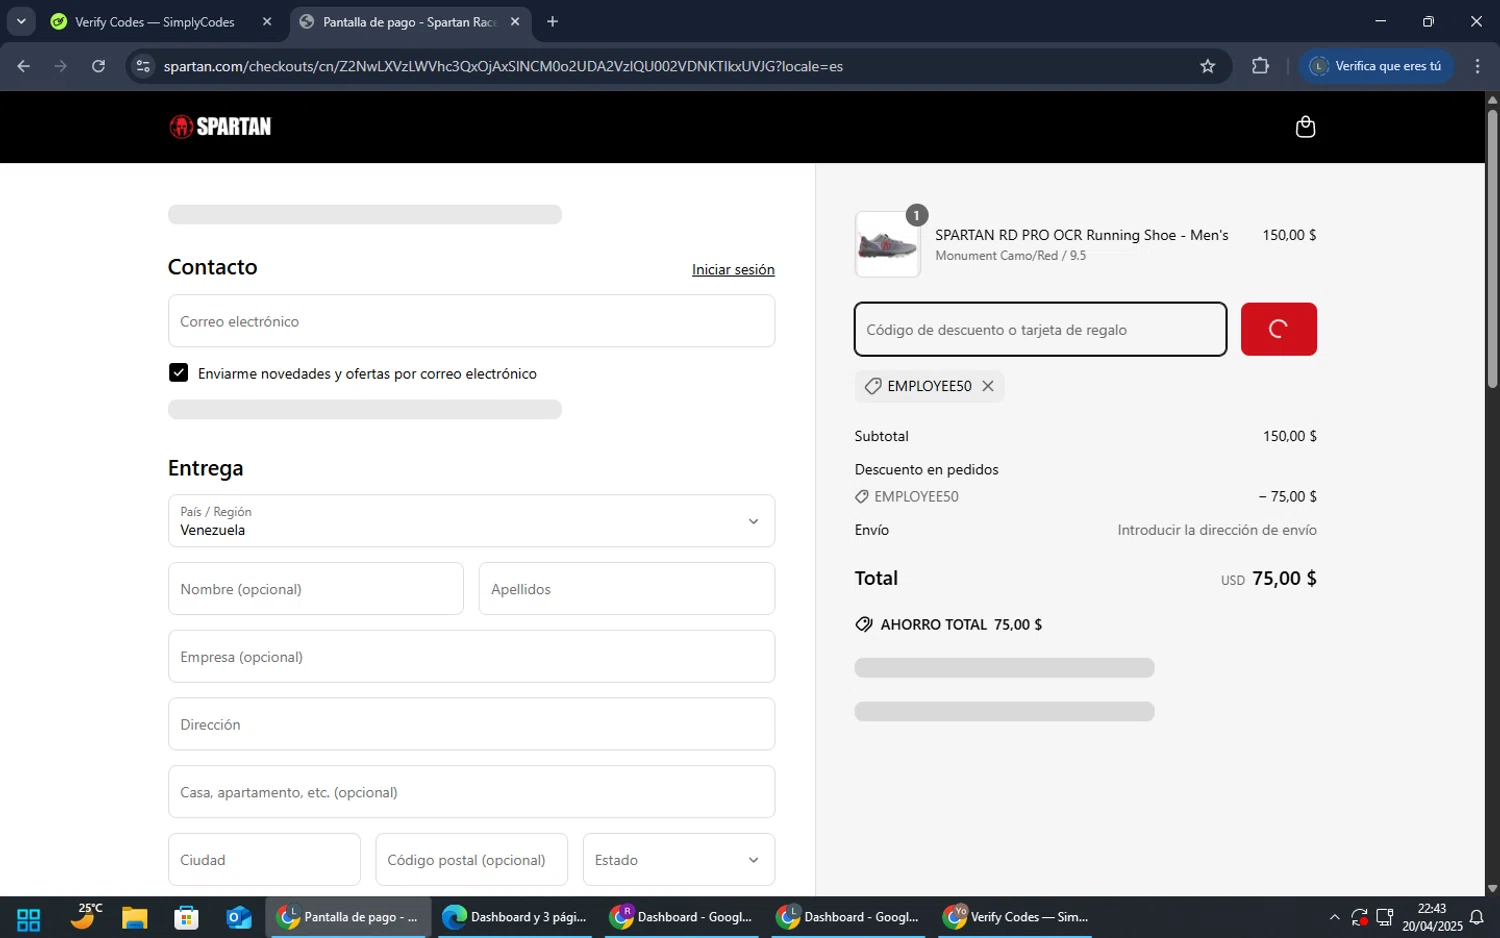This screenshot has width=1500, height=938.
Task: Open the shopping bag cart icon
Action: pos(1304,127)
